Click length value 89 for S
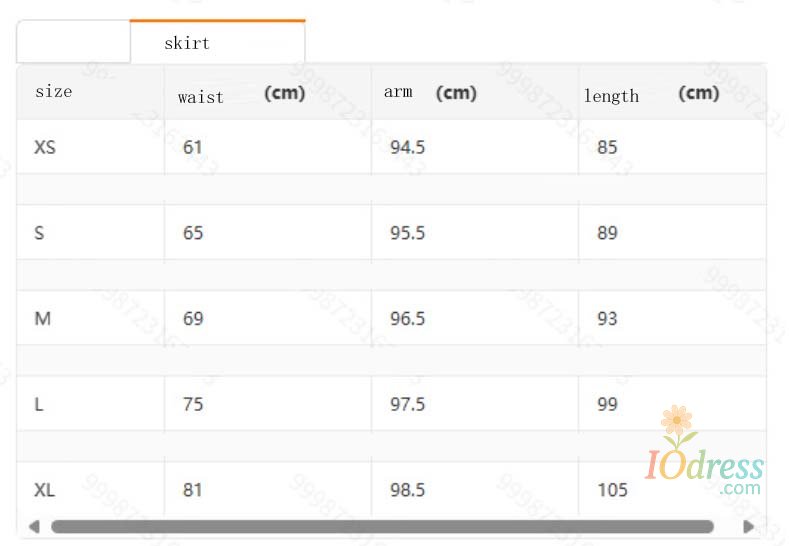This screenshot has height=546, width=789. click(607, 233)
